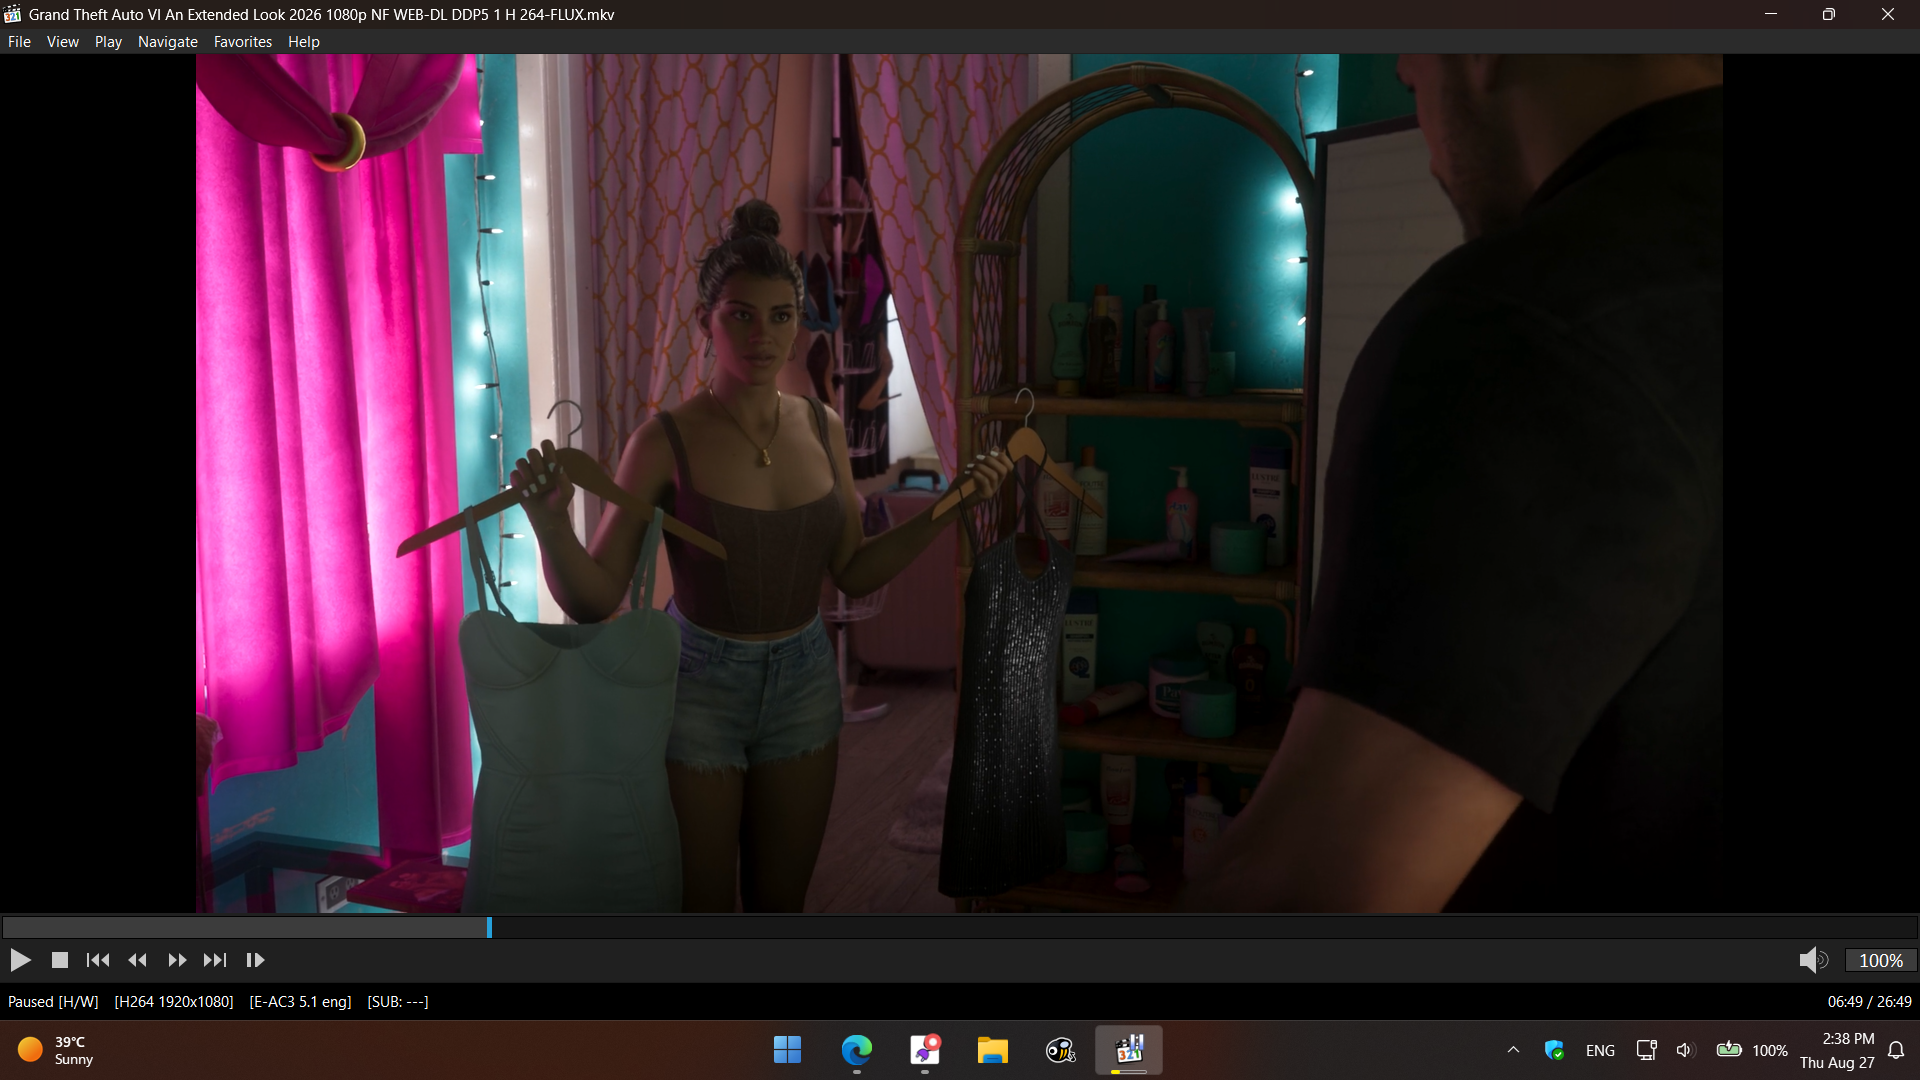Minimize the media player window
Image resolution: width=1920 pixels, height=1080 pixels.
[1771, 14]
